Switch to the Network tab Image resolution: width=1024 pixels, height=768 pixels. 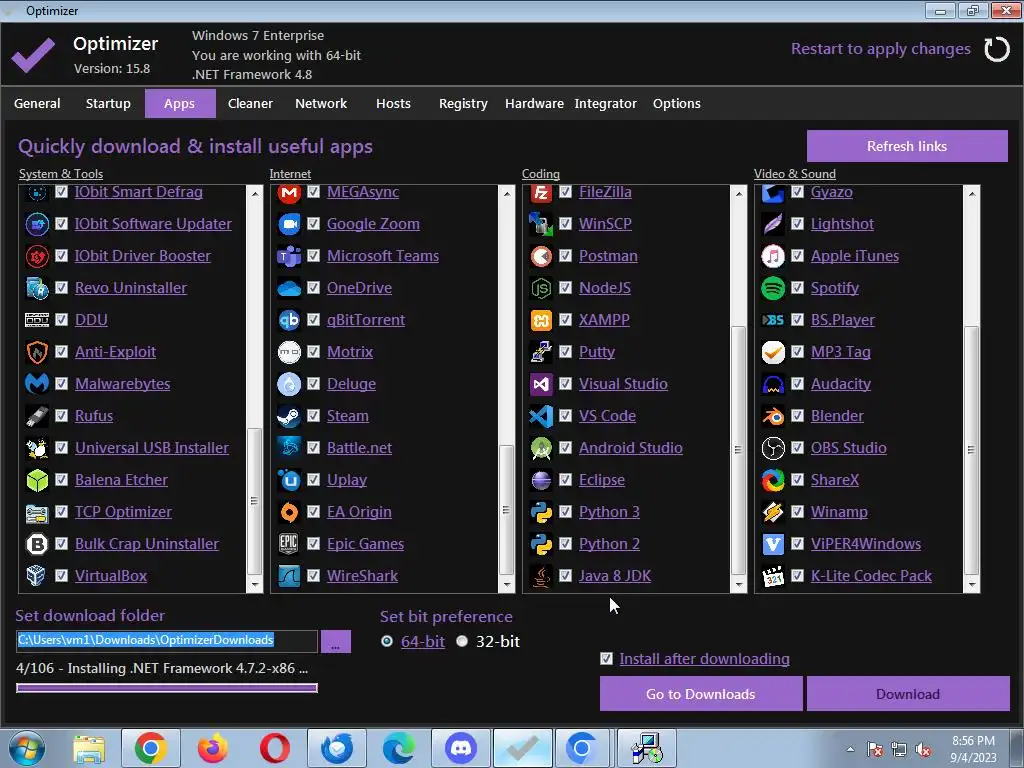(321, 103)
